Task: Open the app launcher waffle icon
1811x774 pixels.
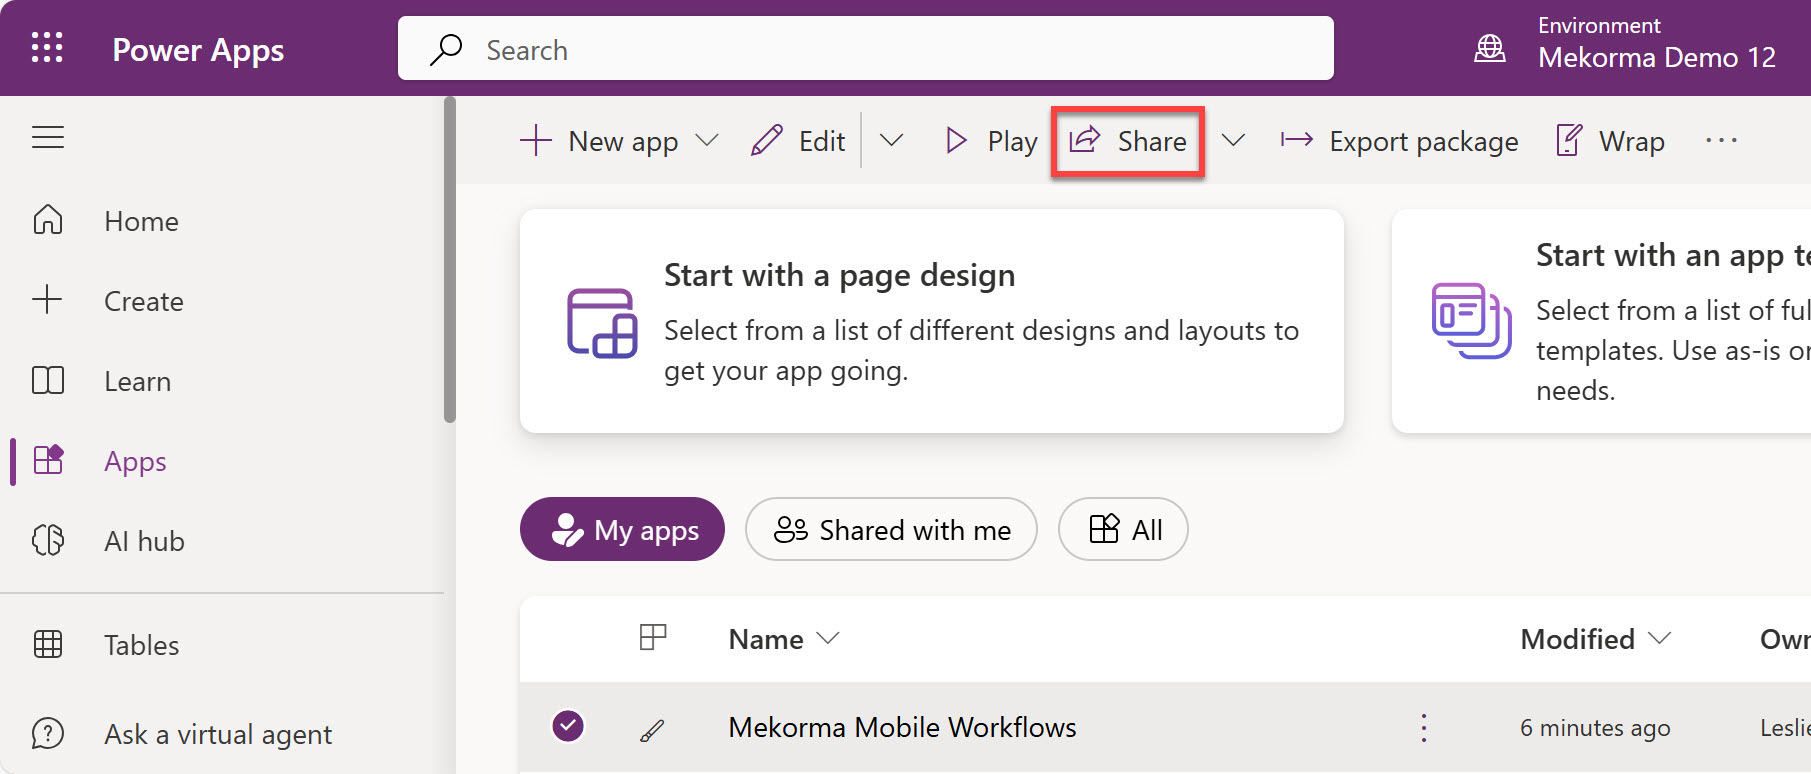Action: coord(47,48)
